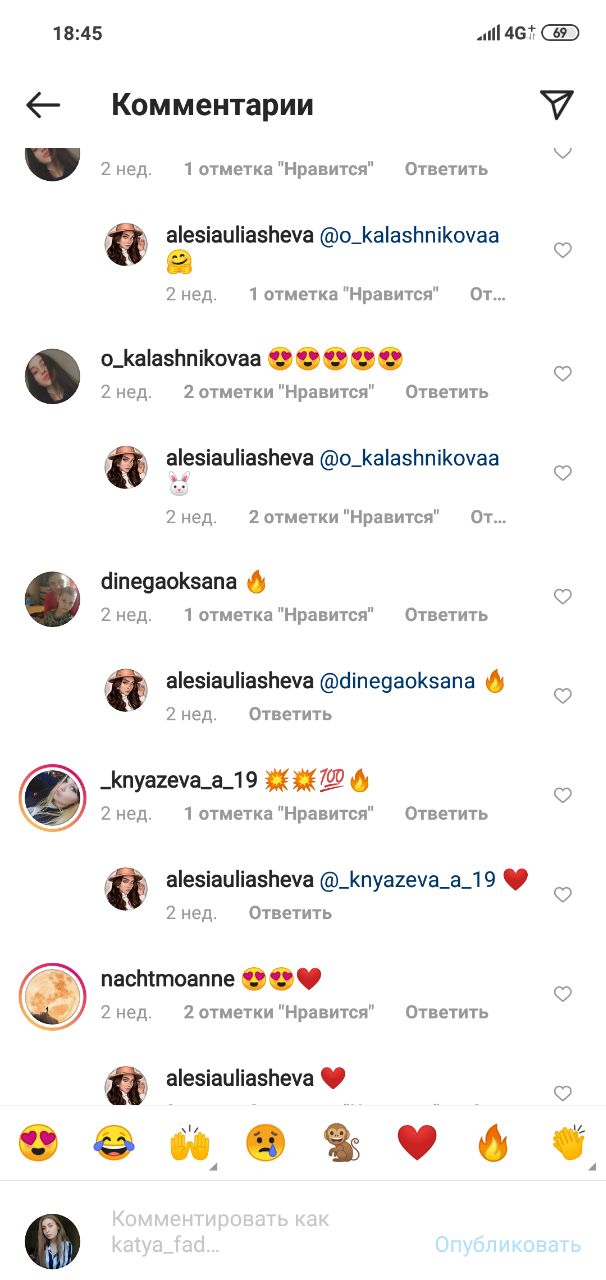The height and width of the screenshot is (1280, 606).
Task: Like _knyazeva_a_19's comment
Action: click(x=563, y=796)
